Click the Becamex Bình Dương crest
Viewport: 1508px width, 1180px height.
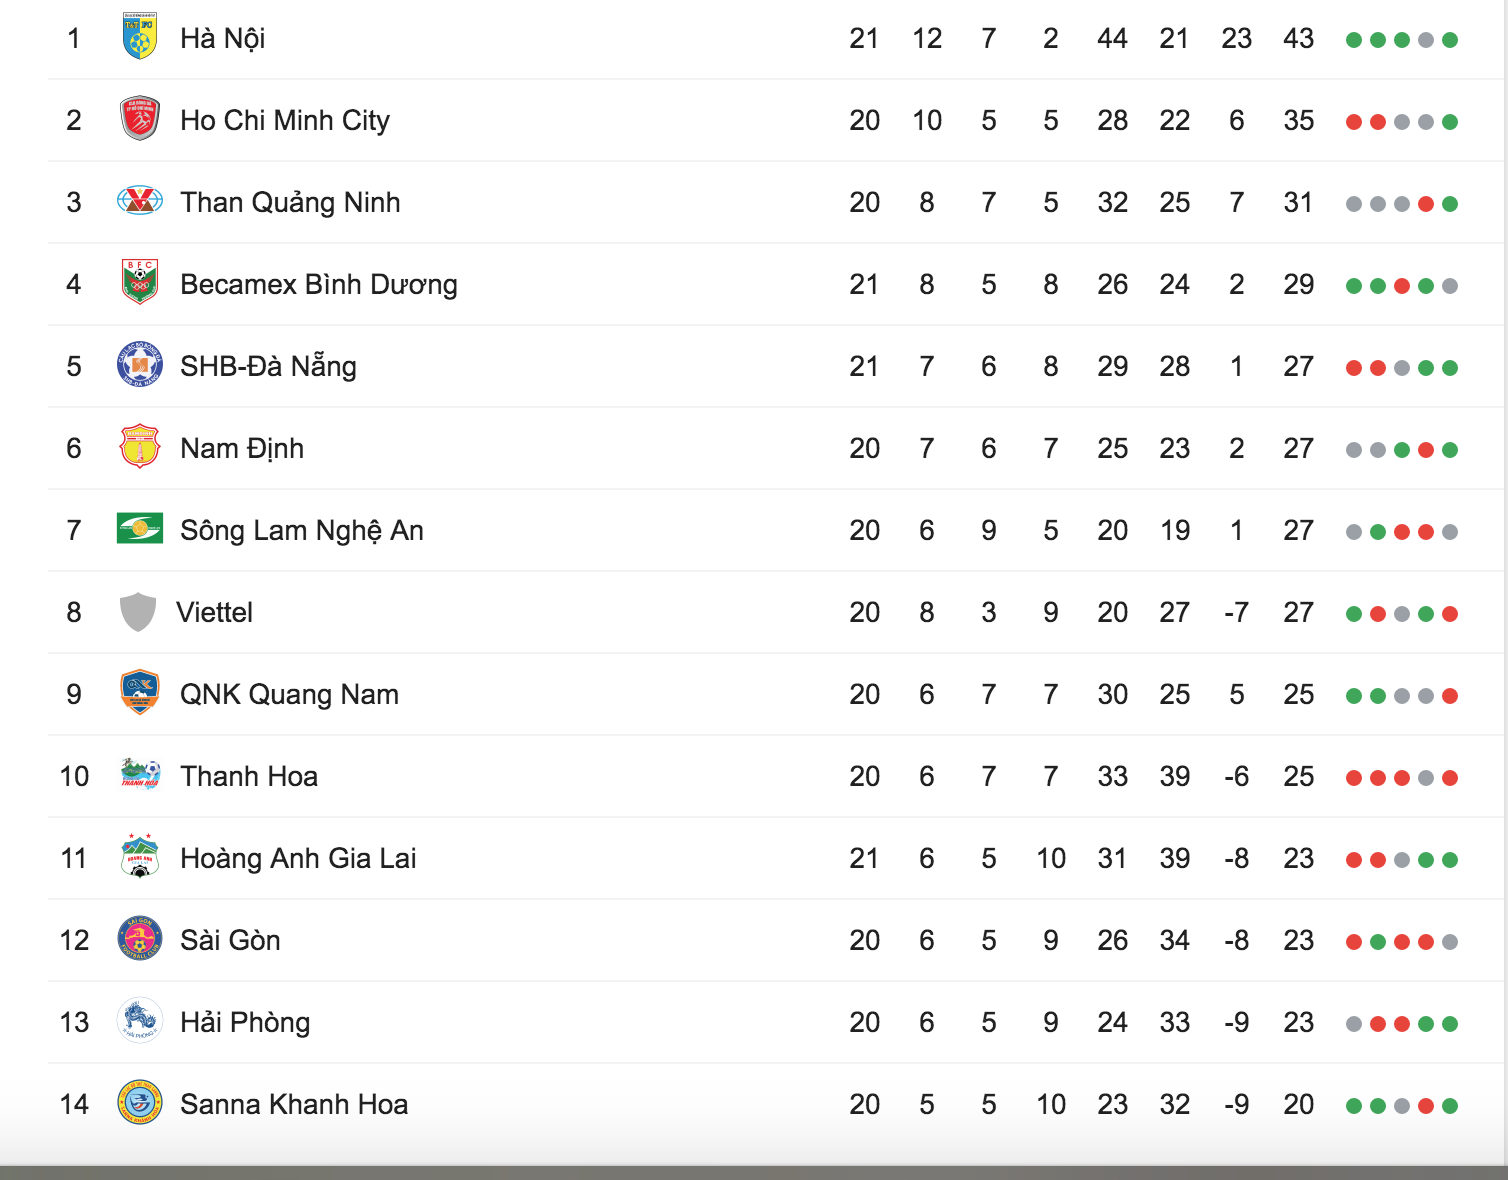(x=140, y=283)
